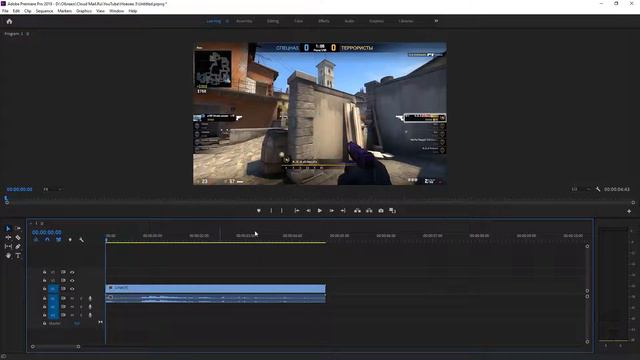The image size is (640, 360).
Task: Switch to the Color workspace tab
Action: click(298, 21)
